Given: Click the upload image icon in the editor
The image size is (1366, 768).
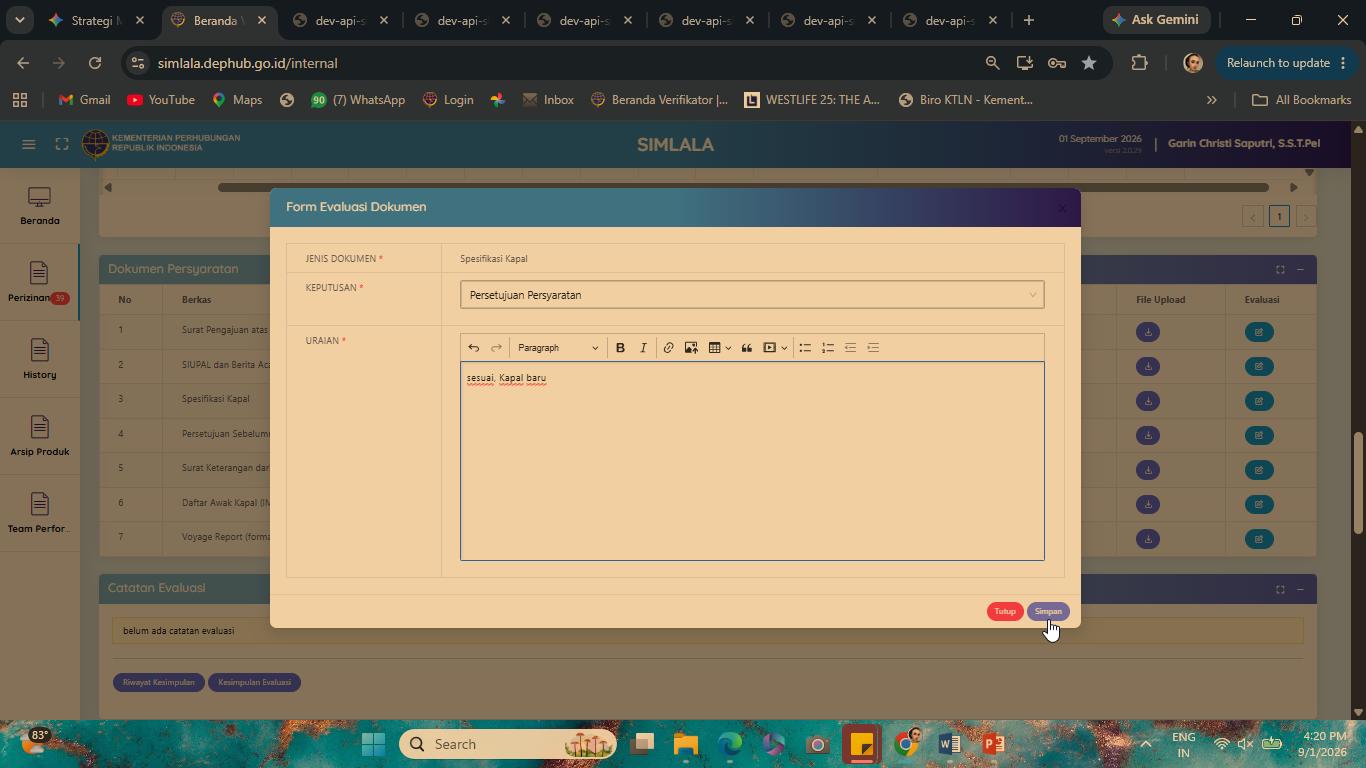Looking at the screenshot, I should click(x=691, y=348).
